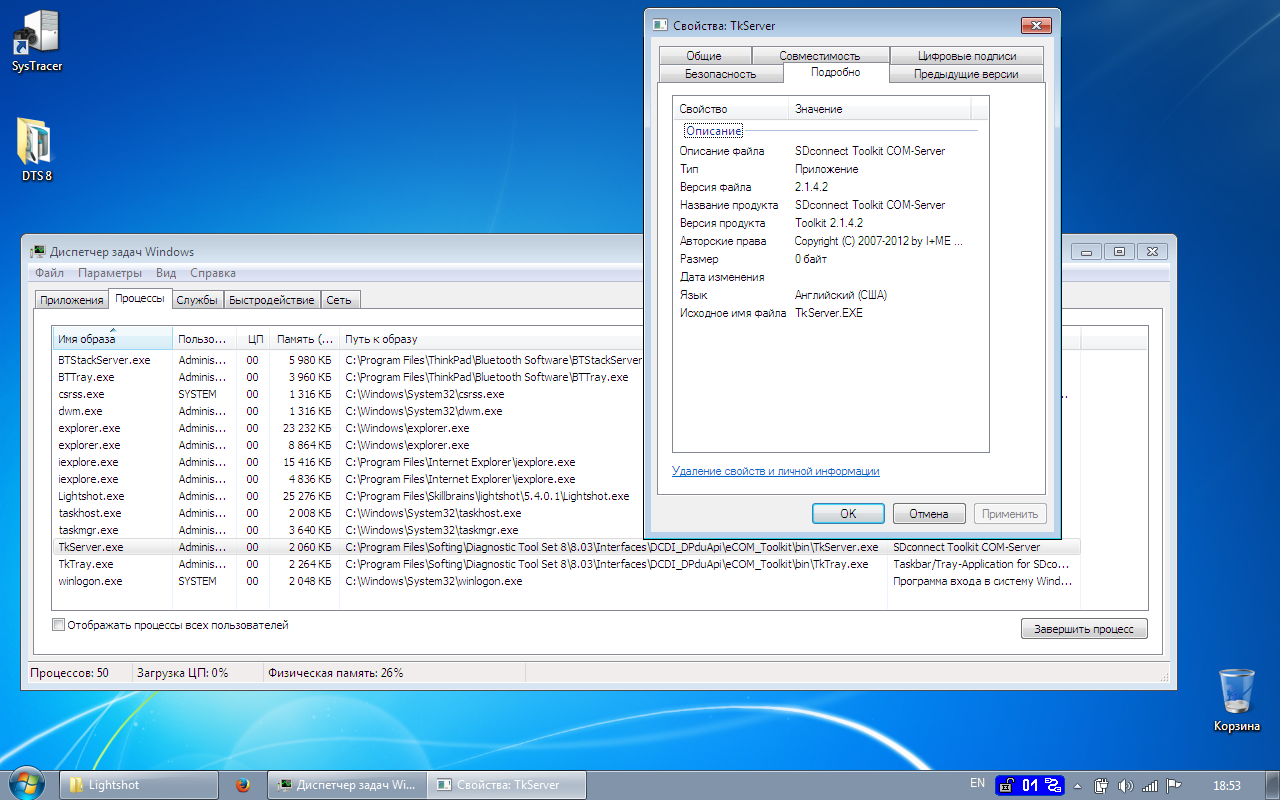Viewport: 1280px width, 800px height.
Task: Select the taskhost.exe process row
Action: click(566, 513)
